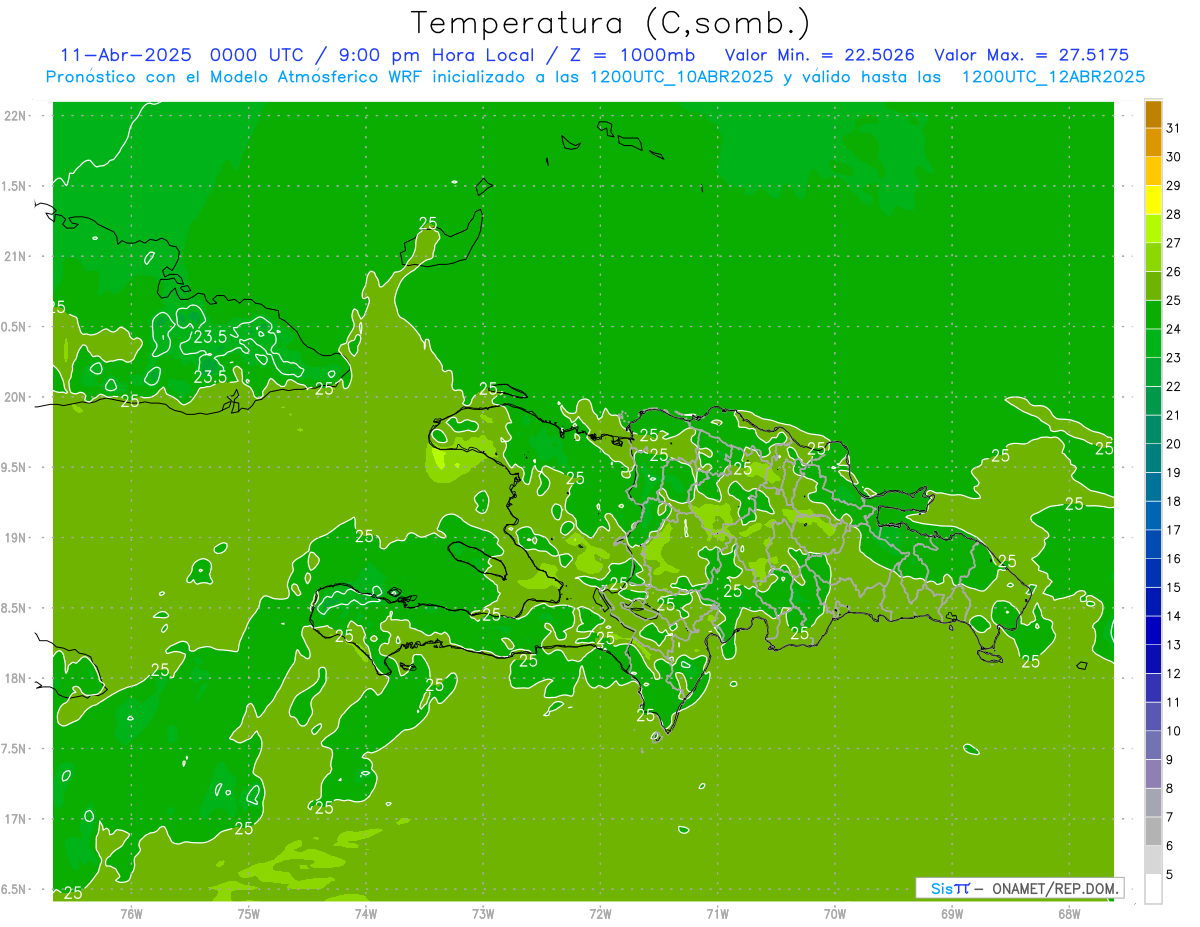Click the legend value 11
This screenshot has width=1200, height=927.
coord(1173,702)
